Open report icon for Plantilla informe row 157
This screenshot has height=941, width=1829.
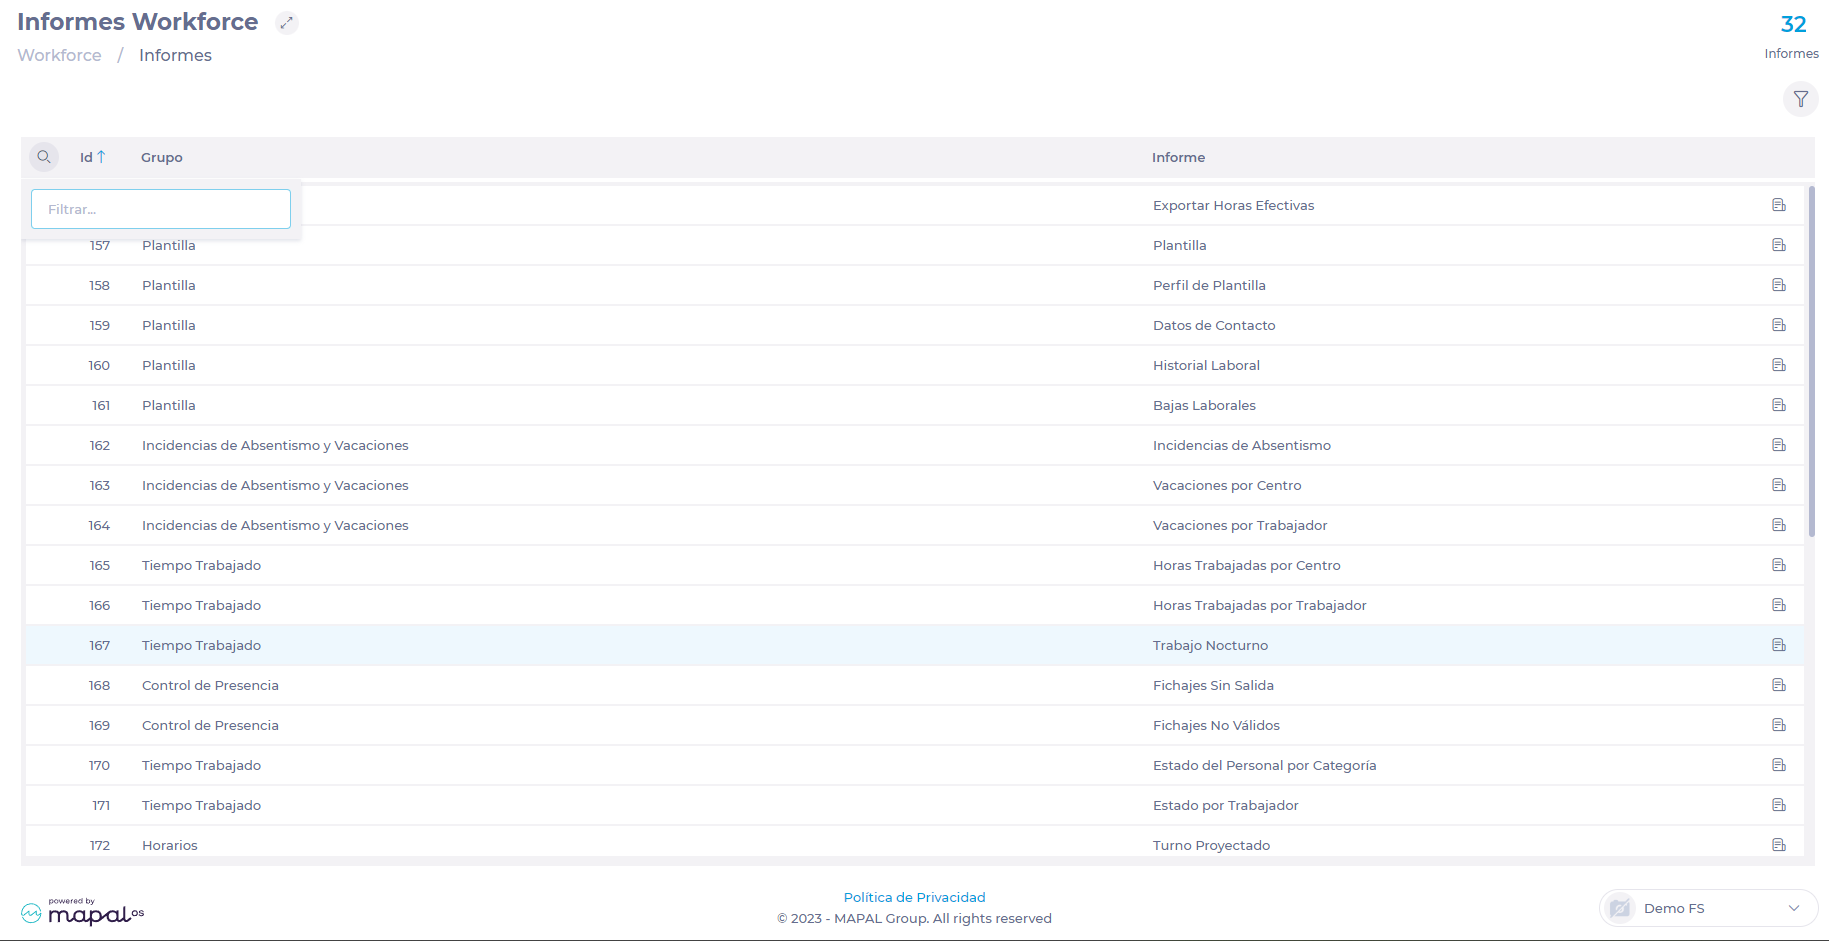pos(1778,245)
